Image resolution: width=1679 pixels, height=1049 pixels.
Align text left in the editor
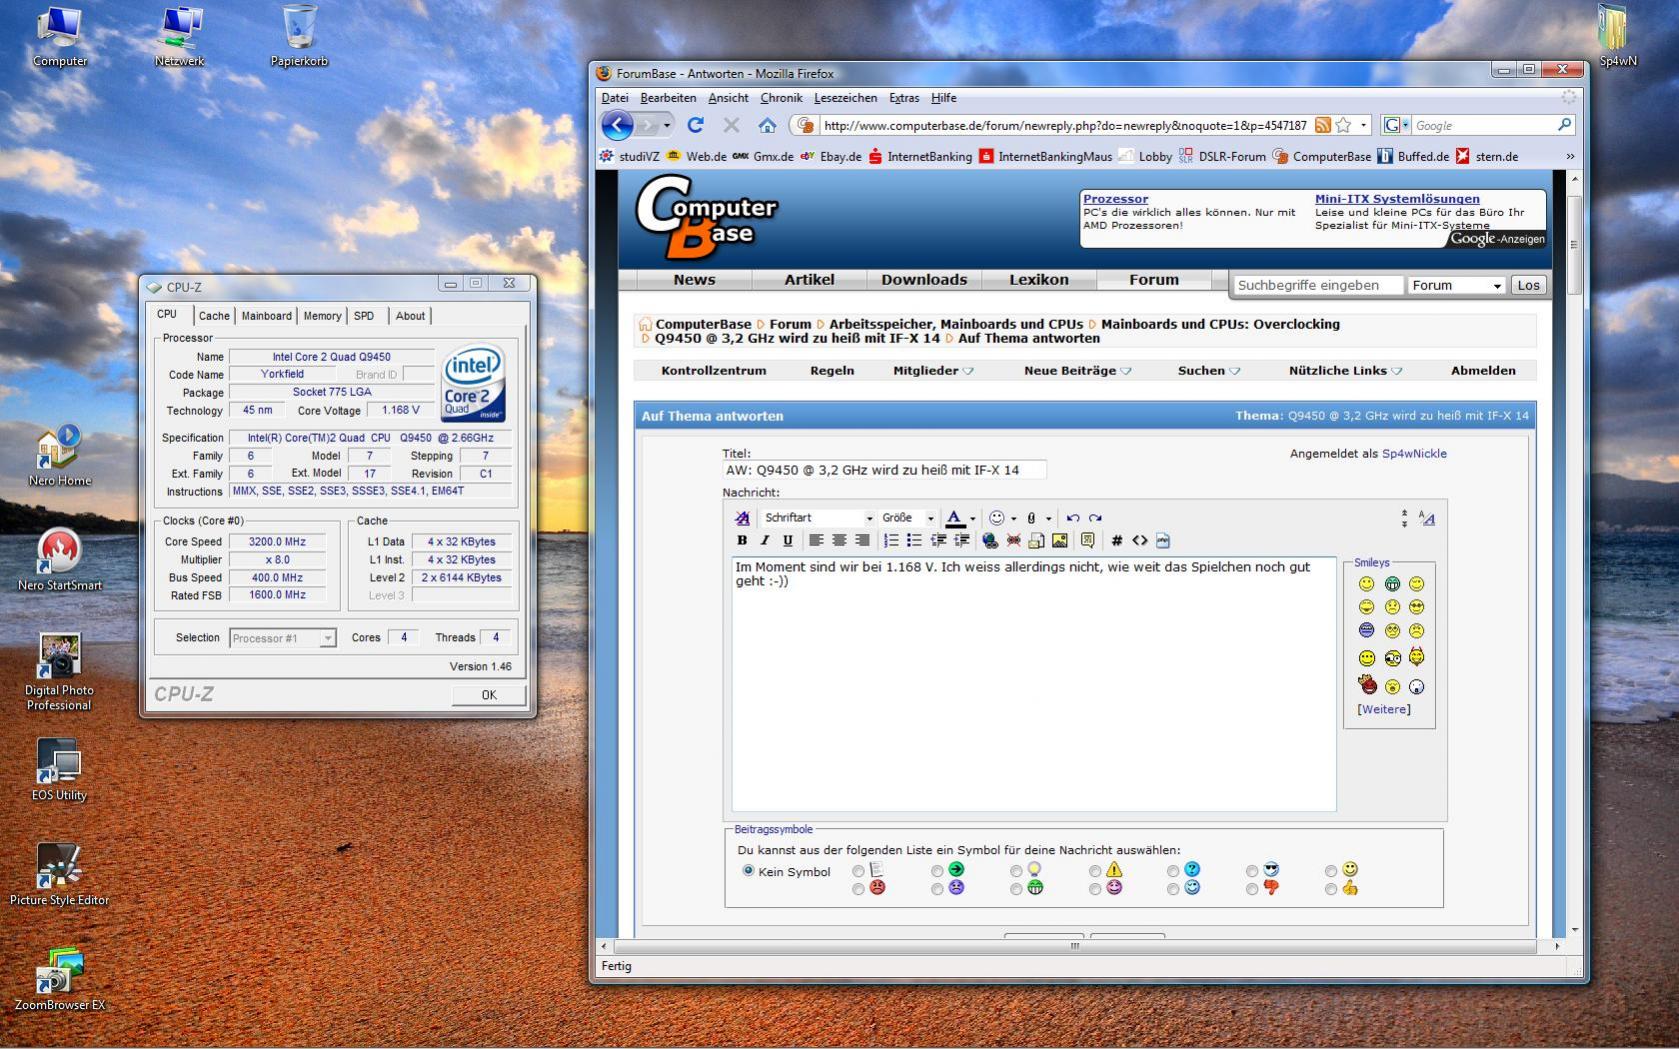pyautogui.click(x=816, y=541)
